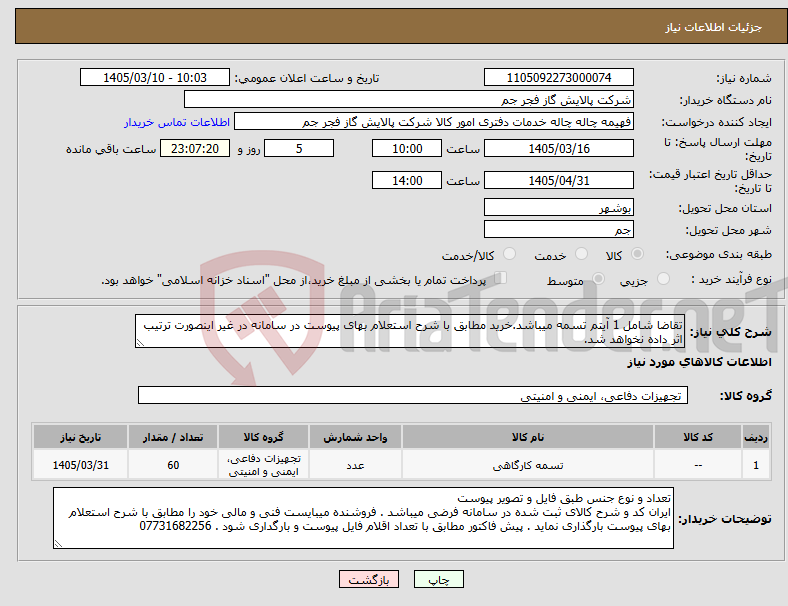Image resolution: width=788 pixels, height=606 pixels.
Task: Click the quantity cell 60
Action: click(173, 465)
